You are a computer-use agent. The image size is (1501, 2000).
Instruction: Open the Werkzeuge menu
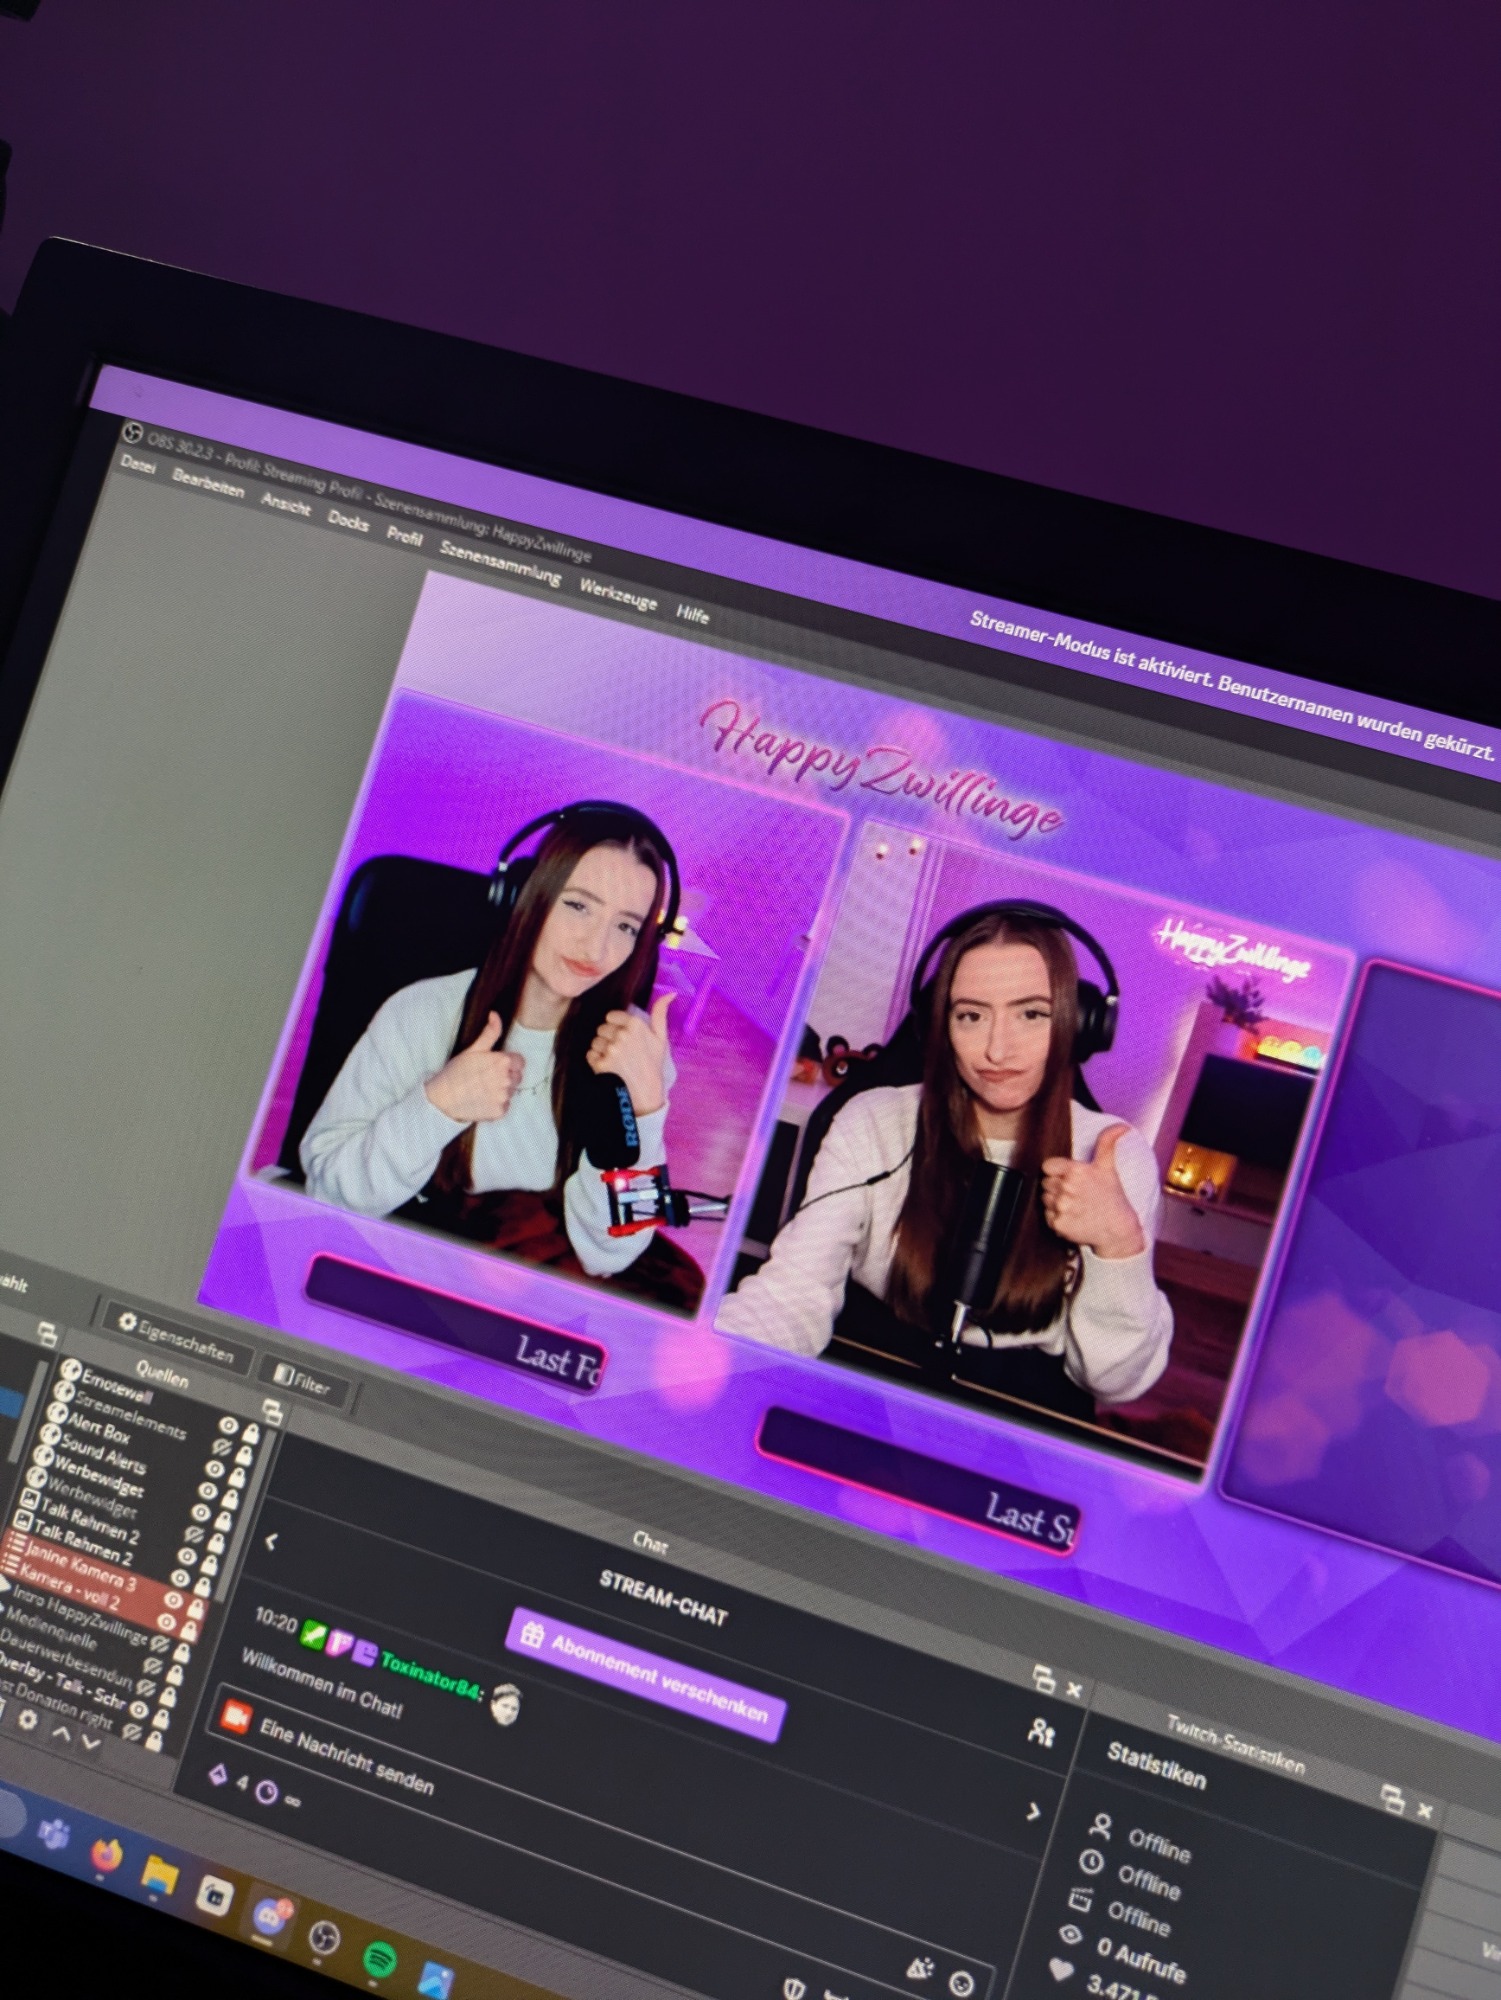(x=618, y=594)
